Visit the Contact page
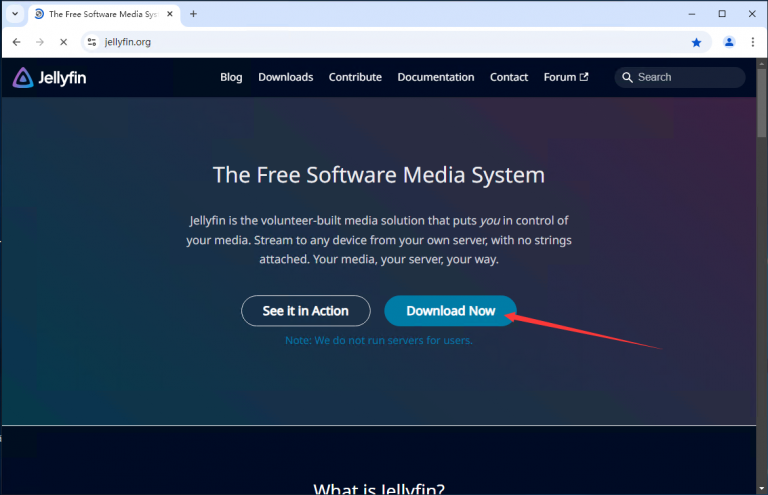The width and height of the screenshot is (768, 495). click(x=509, y=77)
